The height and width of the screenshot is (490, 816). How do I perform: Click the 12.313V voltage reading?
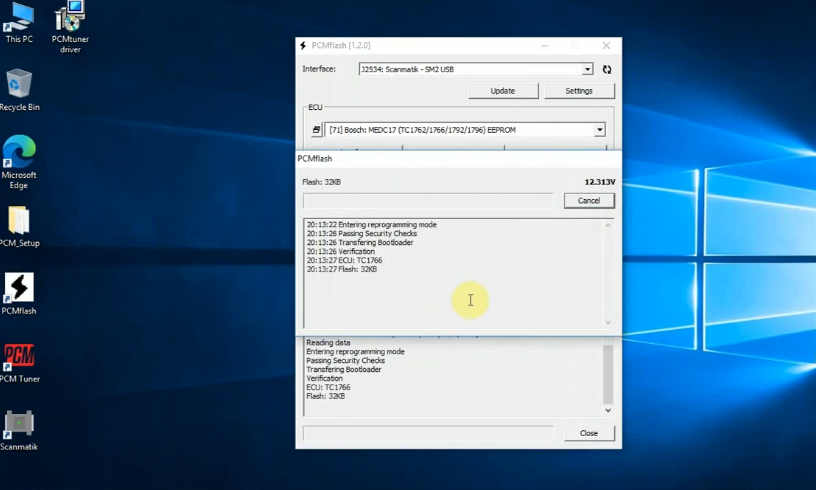pyautogui.click(x=600, y=182)
